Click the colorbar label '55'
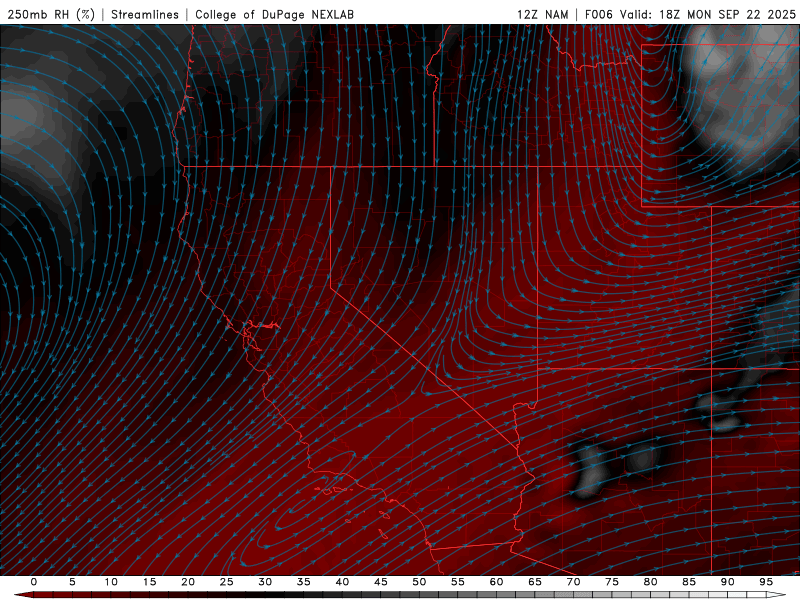 click(458, 582)
